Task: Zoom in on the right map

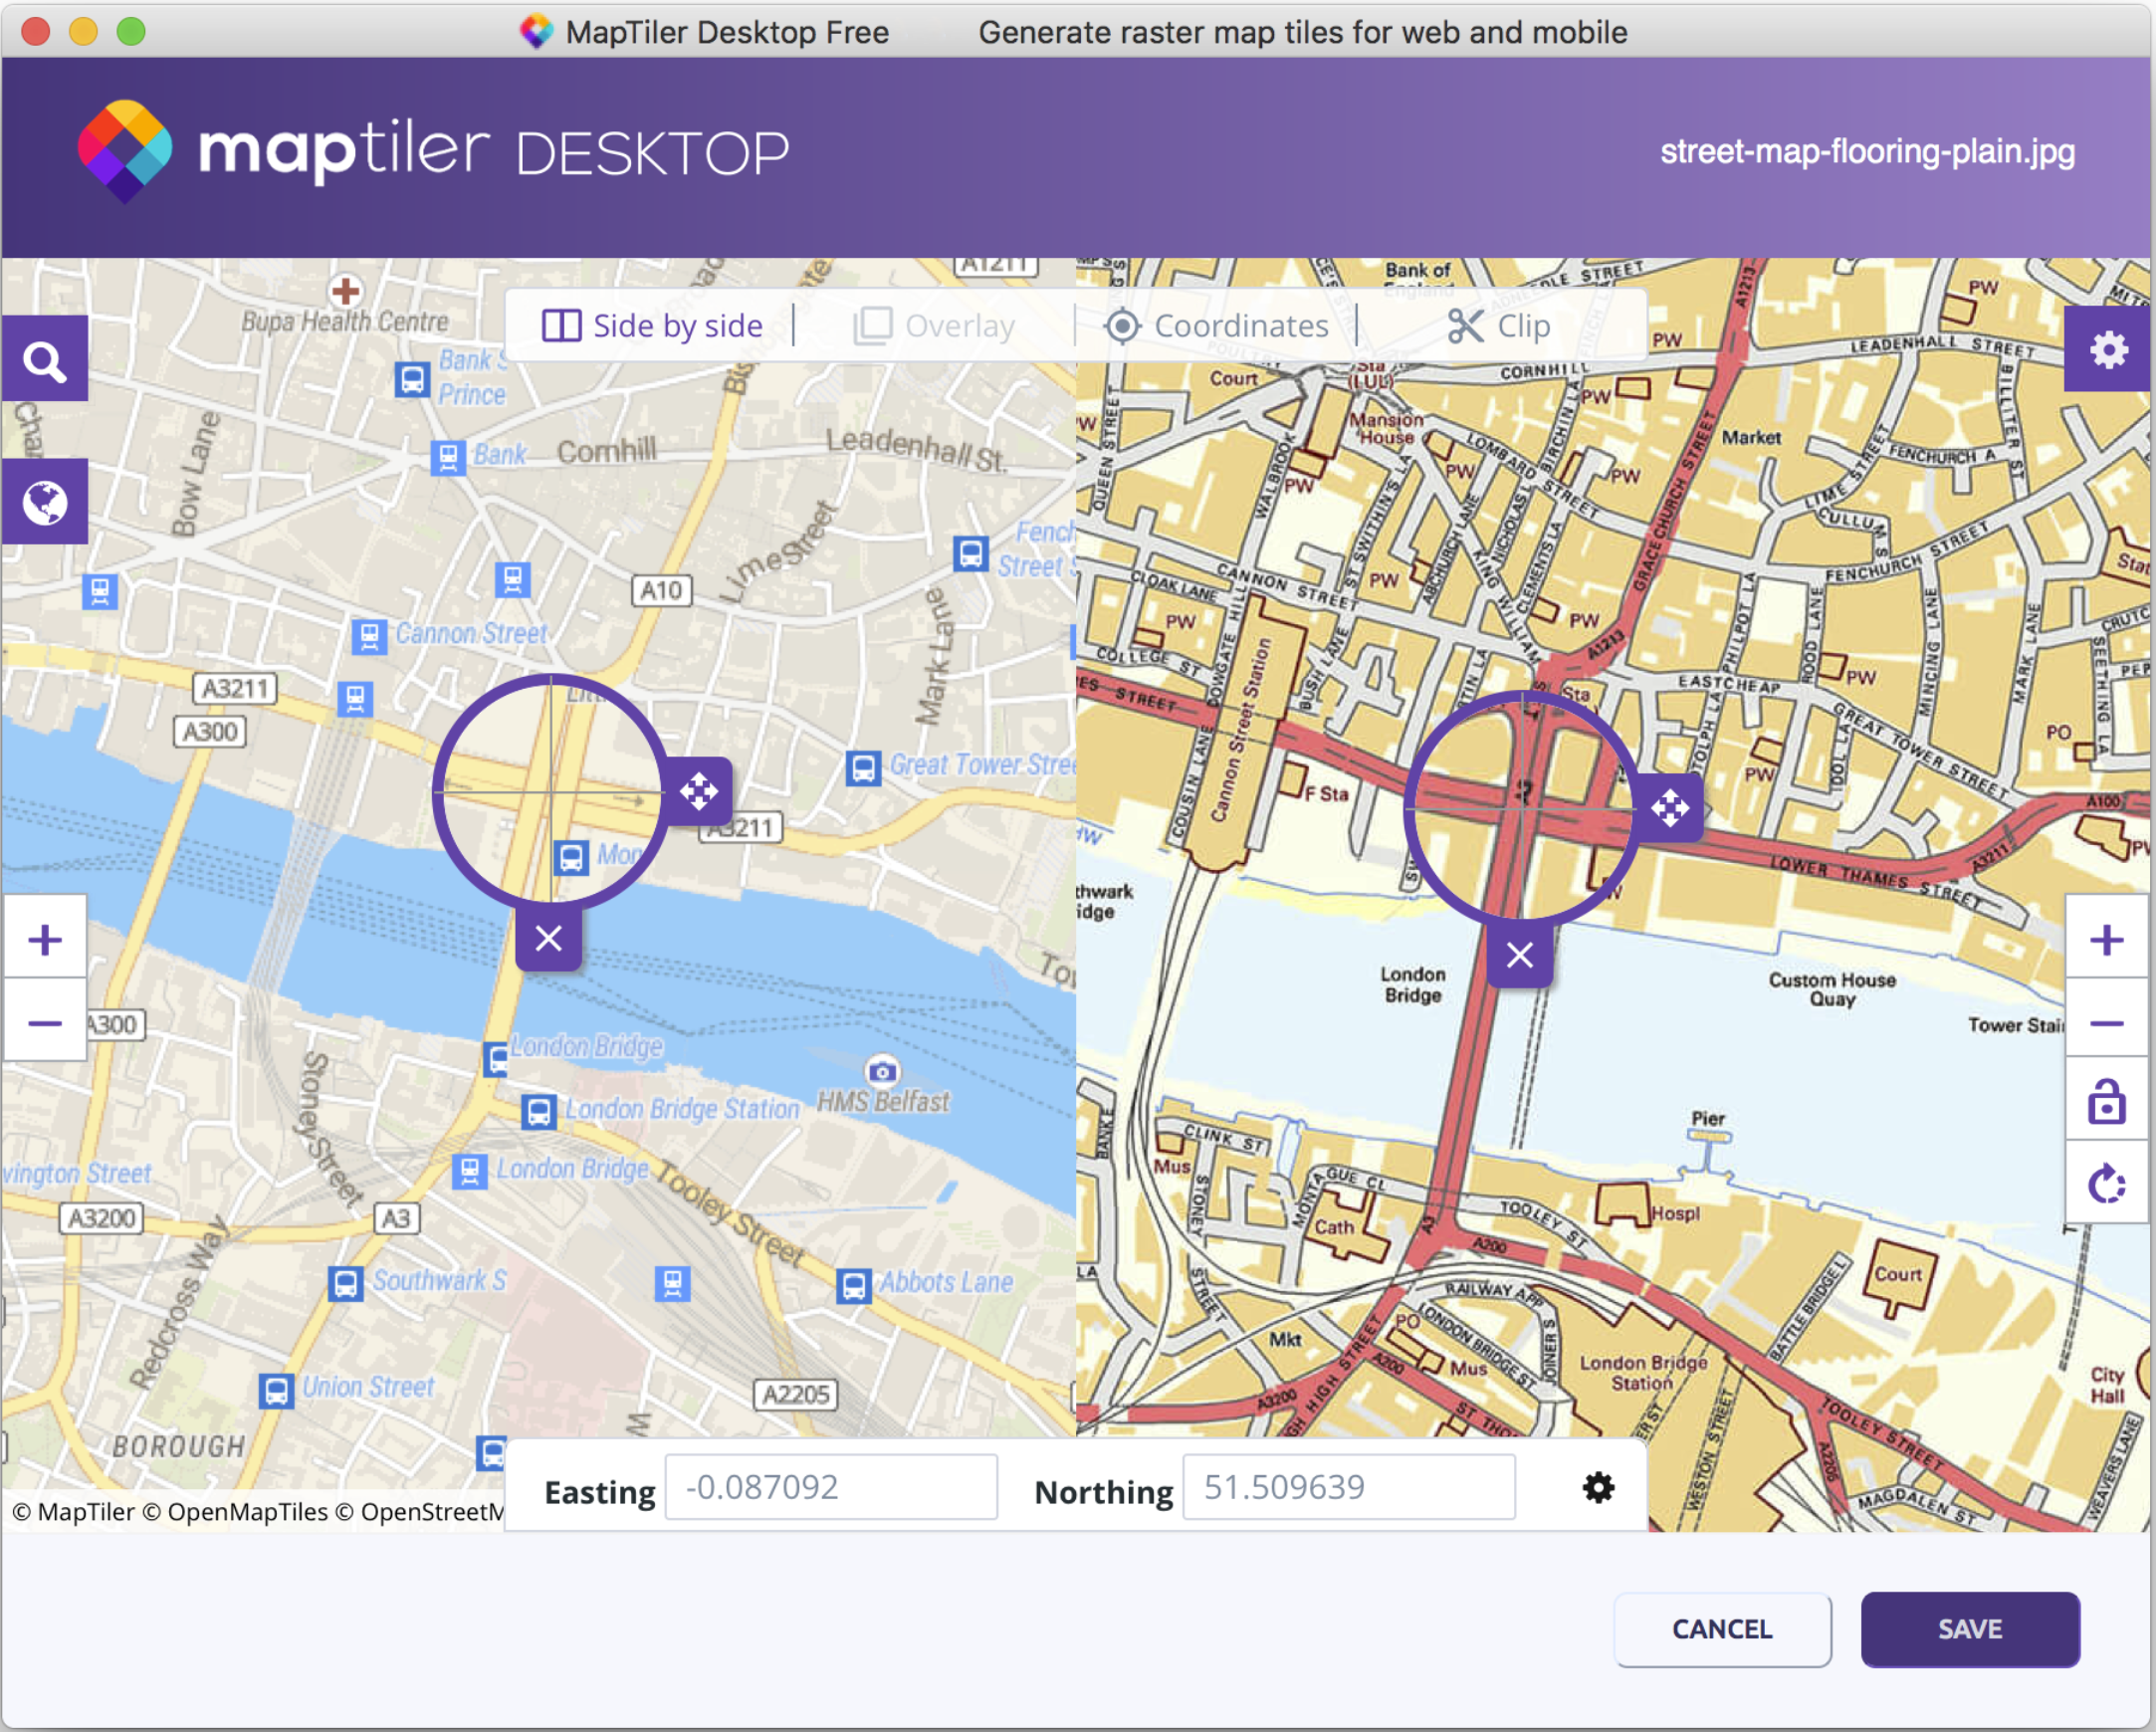Action: (2106, 939)
